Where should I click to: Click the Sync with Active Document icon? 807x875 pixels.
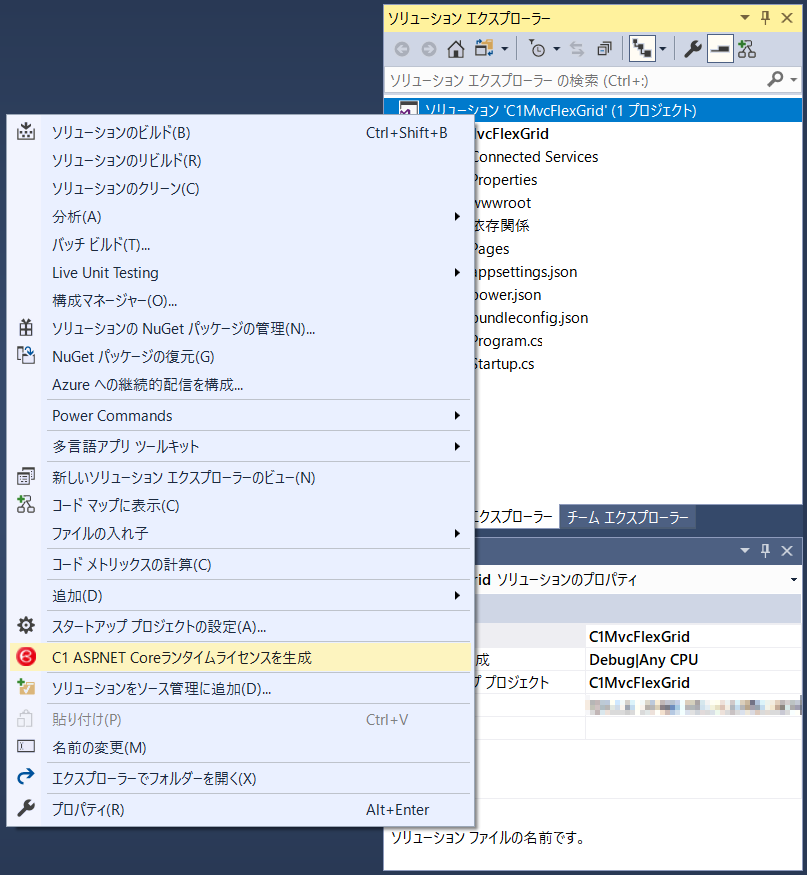pos(577,50)
